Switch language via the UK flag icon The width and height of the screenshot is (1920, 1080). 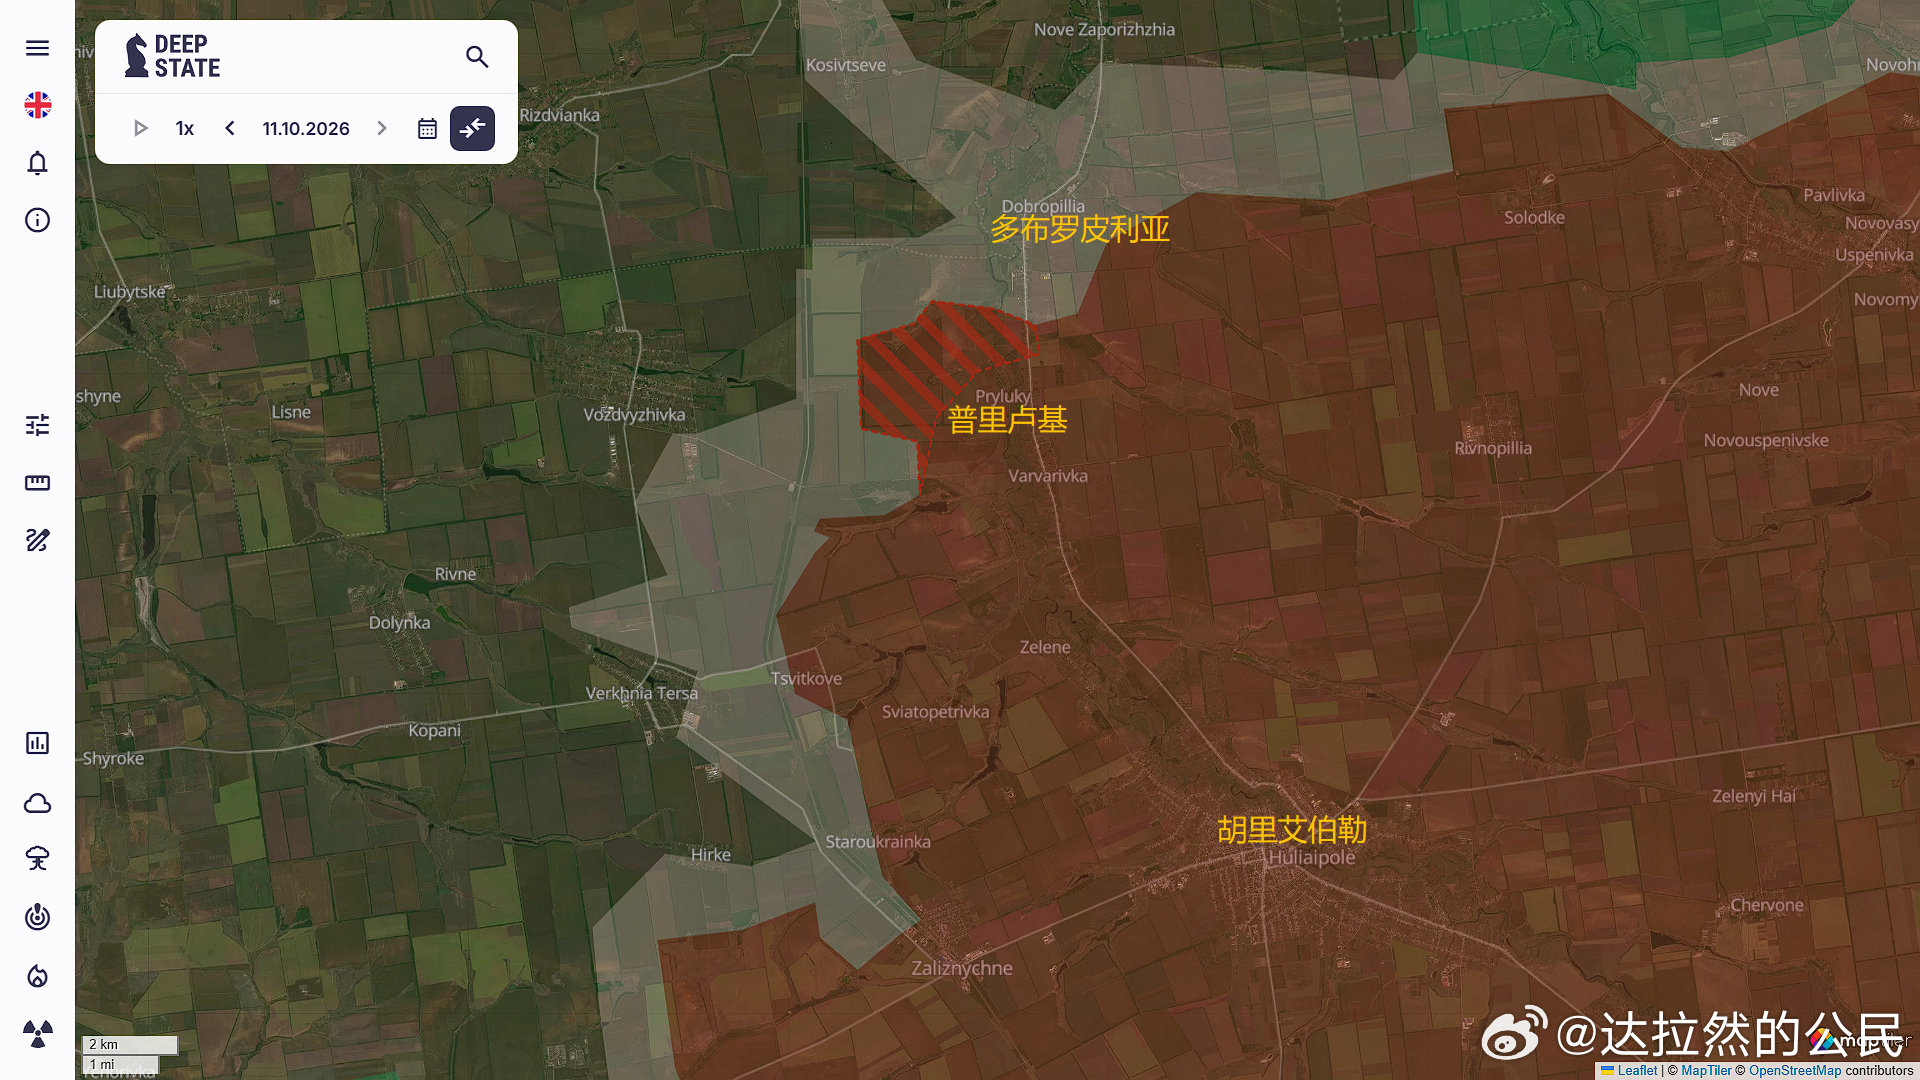tap(37, 105)
